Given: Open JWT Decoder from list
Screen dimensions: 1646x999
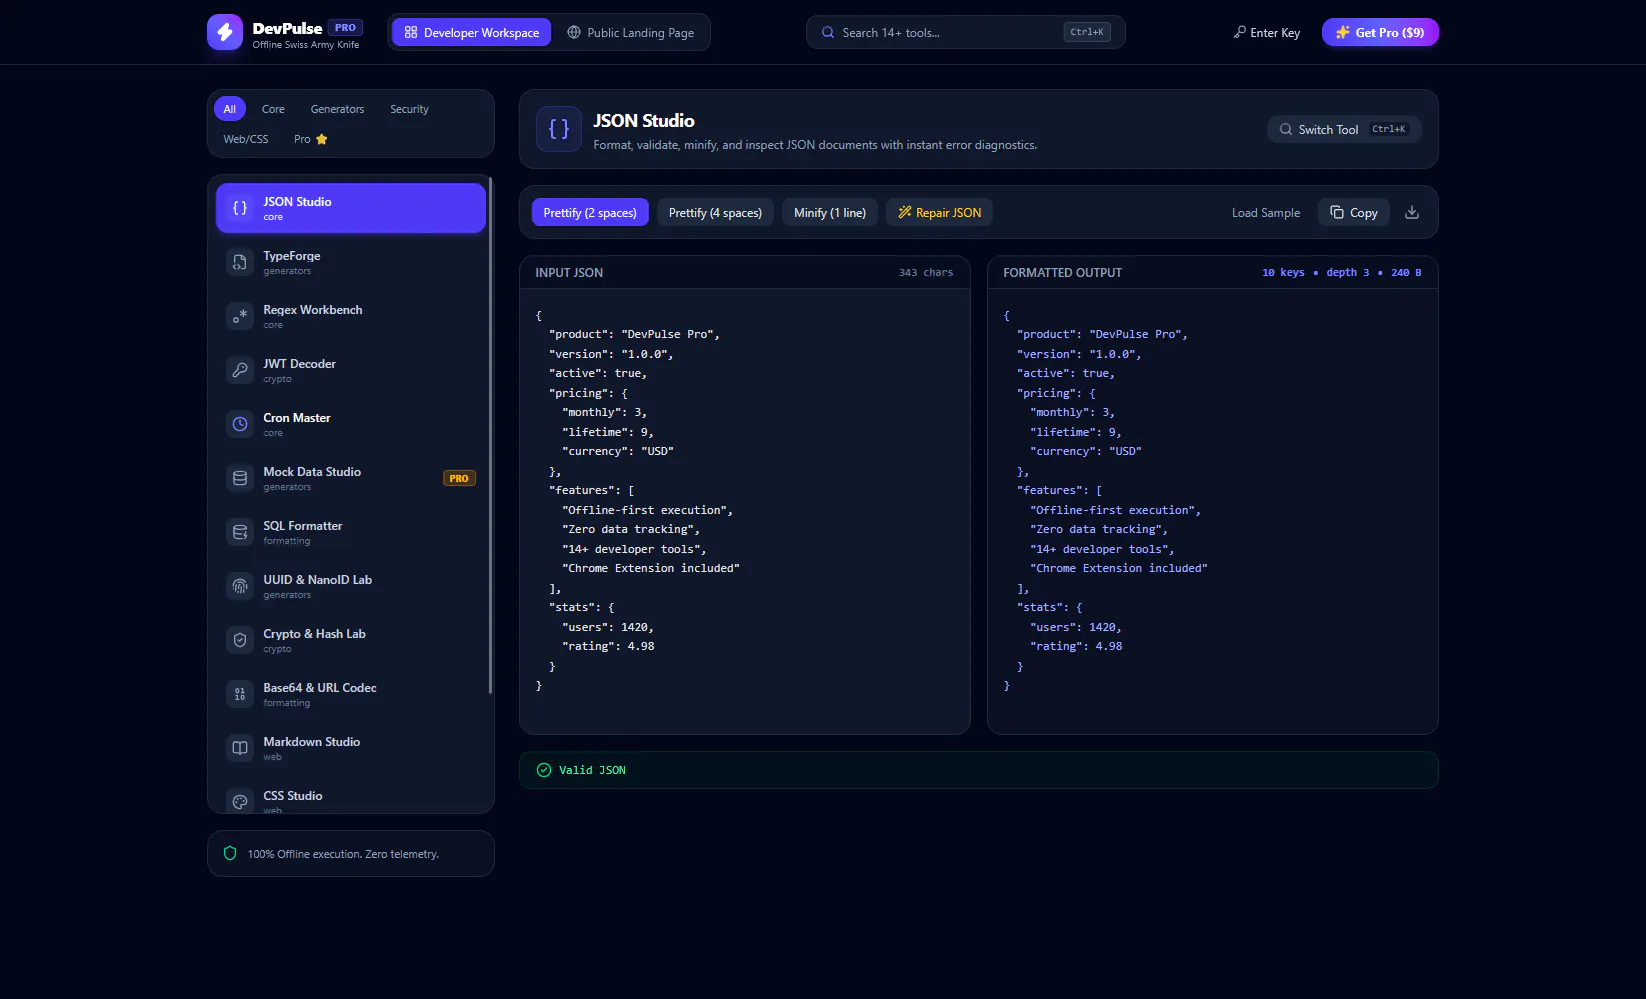Looking at the screenshot, I should [351, 370].
